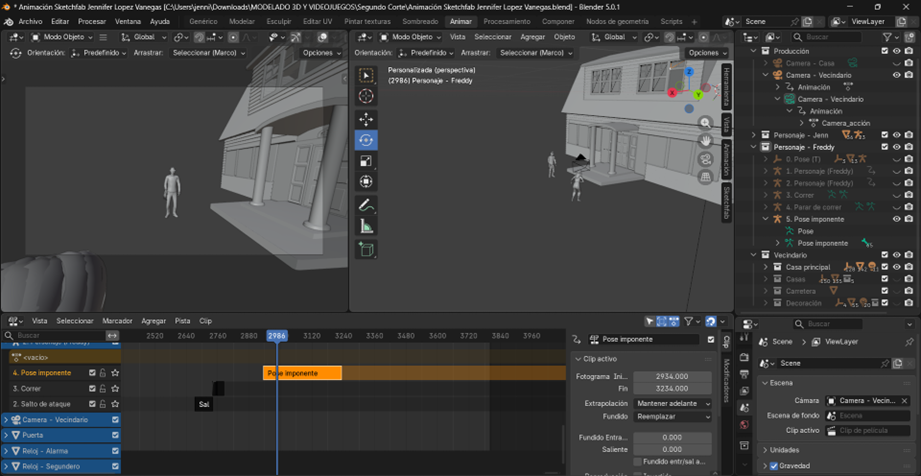Select the Move tool in viewport toolbar

pos(366,119)
